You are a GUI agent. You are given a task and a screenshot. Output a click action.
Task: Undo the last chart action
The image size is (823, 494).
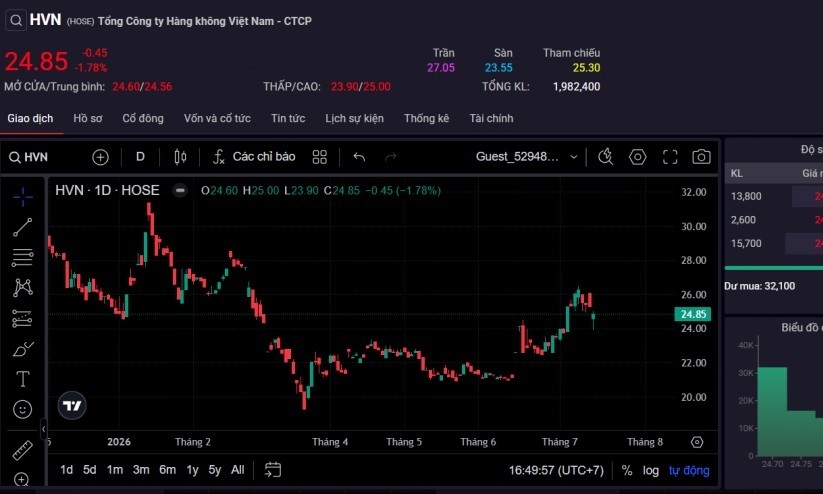click(359, 156)
